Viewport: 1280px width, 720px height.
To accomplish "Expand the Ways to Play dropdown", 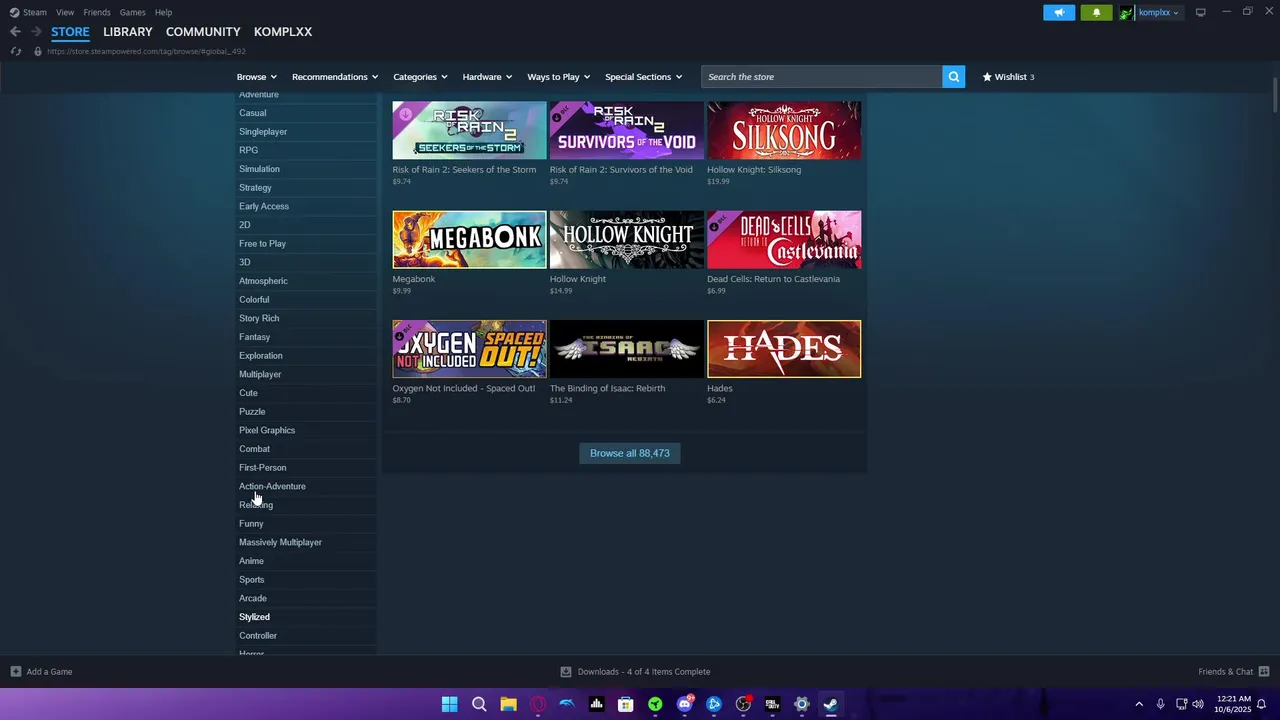I will tap(559, 77).
